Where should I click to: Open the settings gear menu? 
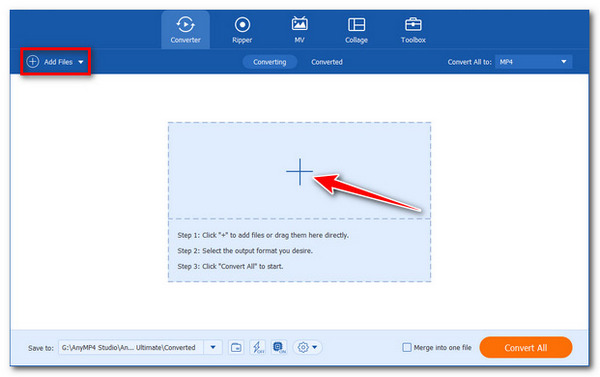pos(307,348)
